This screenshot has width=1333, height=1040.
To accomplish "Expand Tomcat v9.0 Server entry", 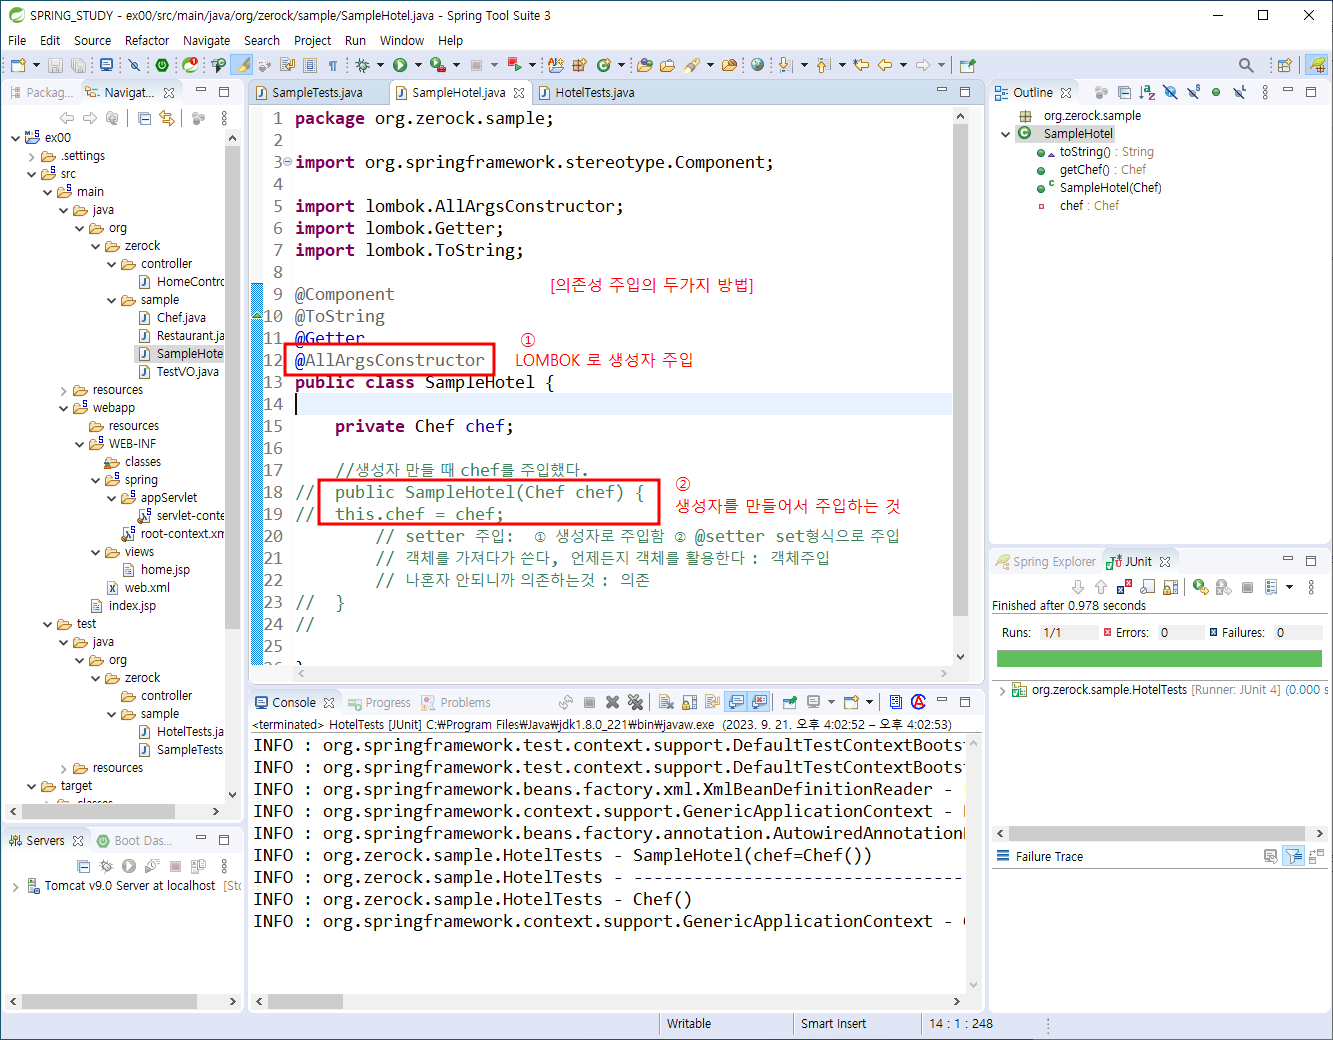I will coord(15,886).
